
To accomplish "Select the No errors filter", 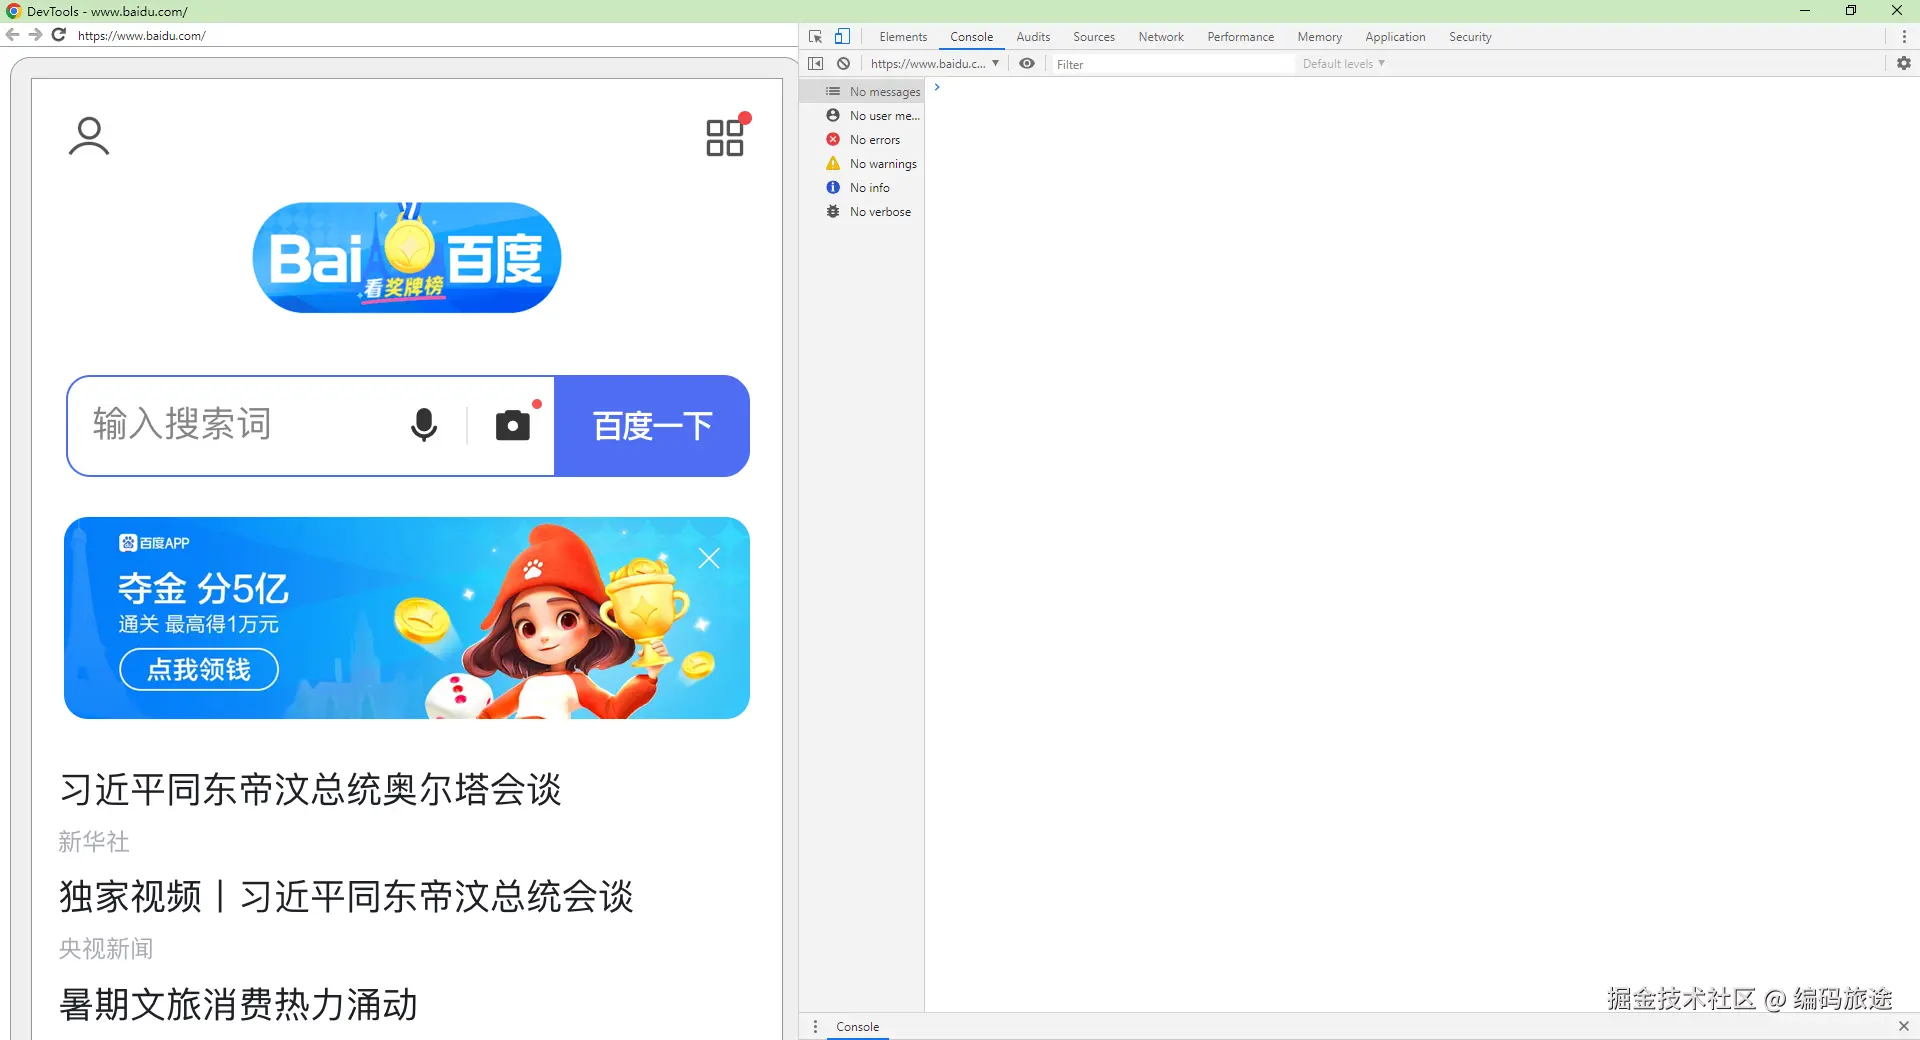I will click(x=863, y=140).
